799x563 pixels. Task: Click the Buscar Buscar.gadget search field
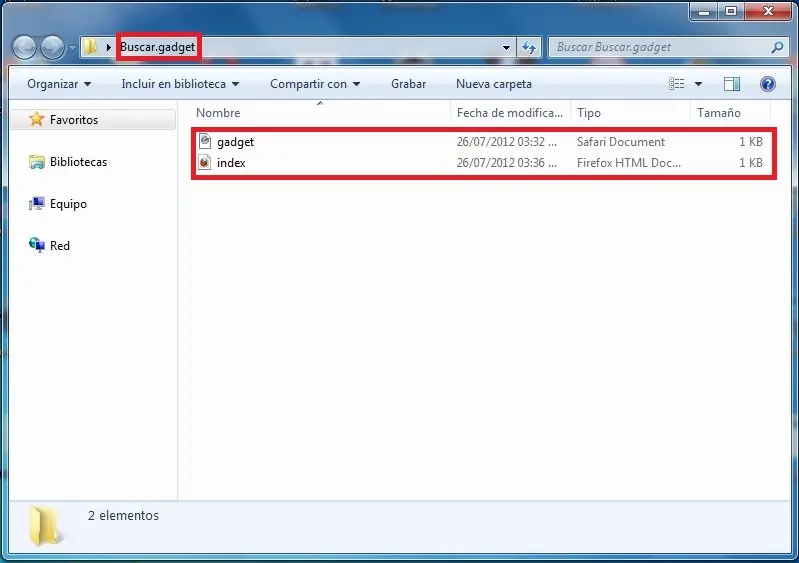tap(660, 47)
